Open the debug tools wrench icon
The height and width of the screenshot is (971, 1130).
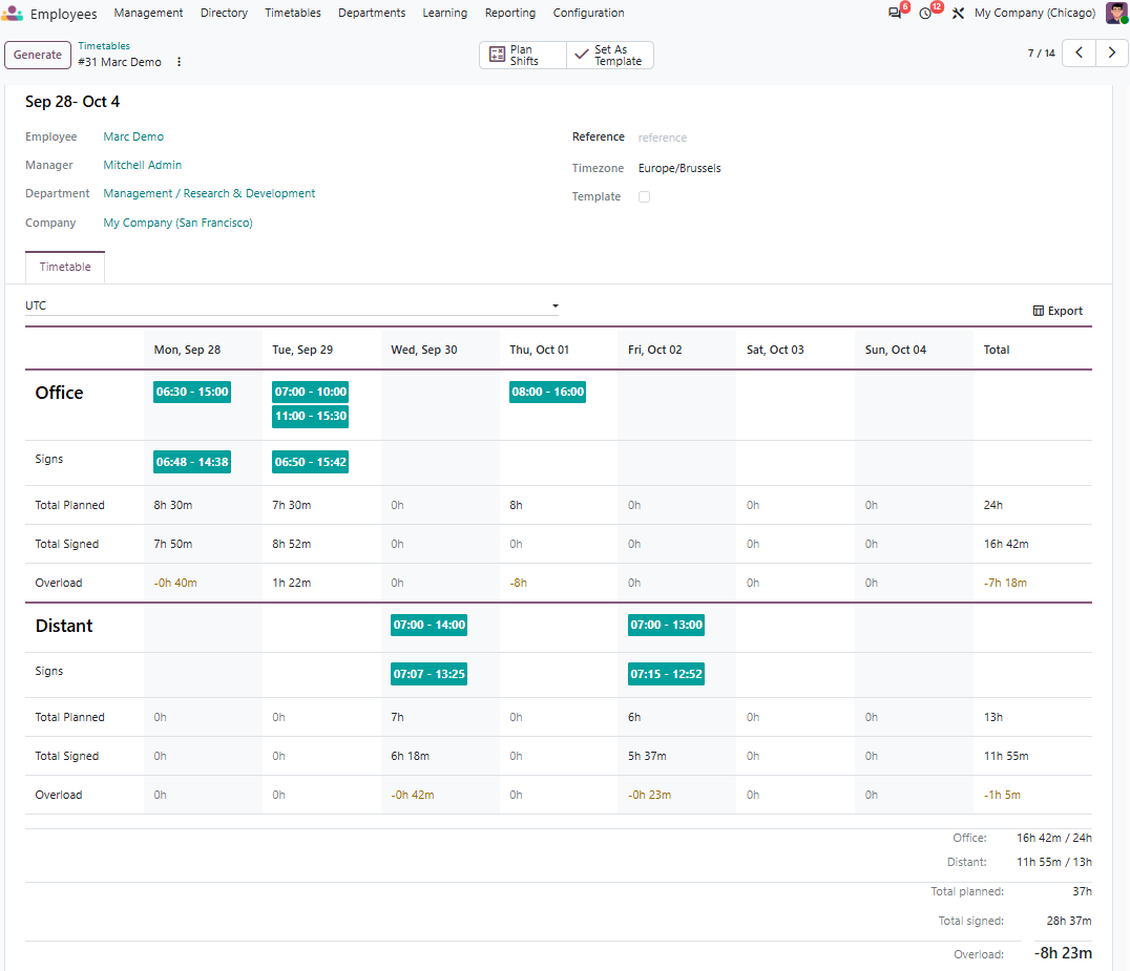coord(958,13)
